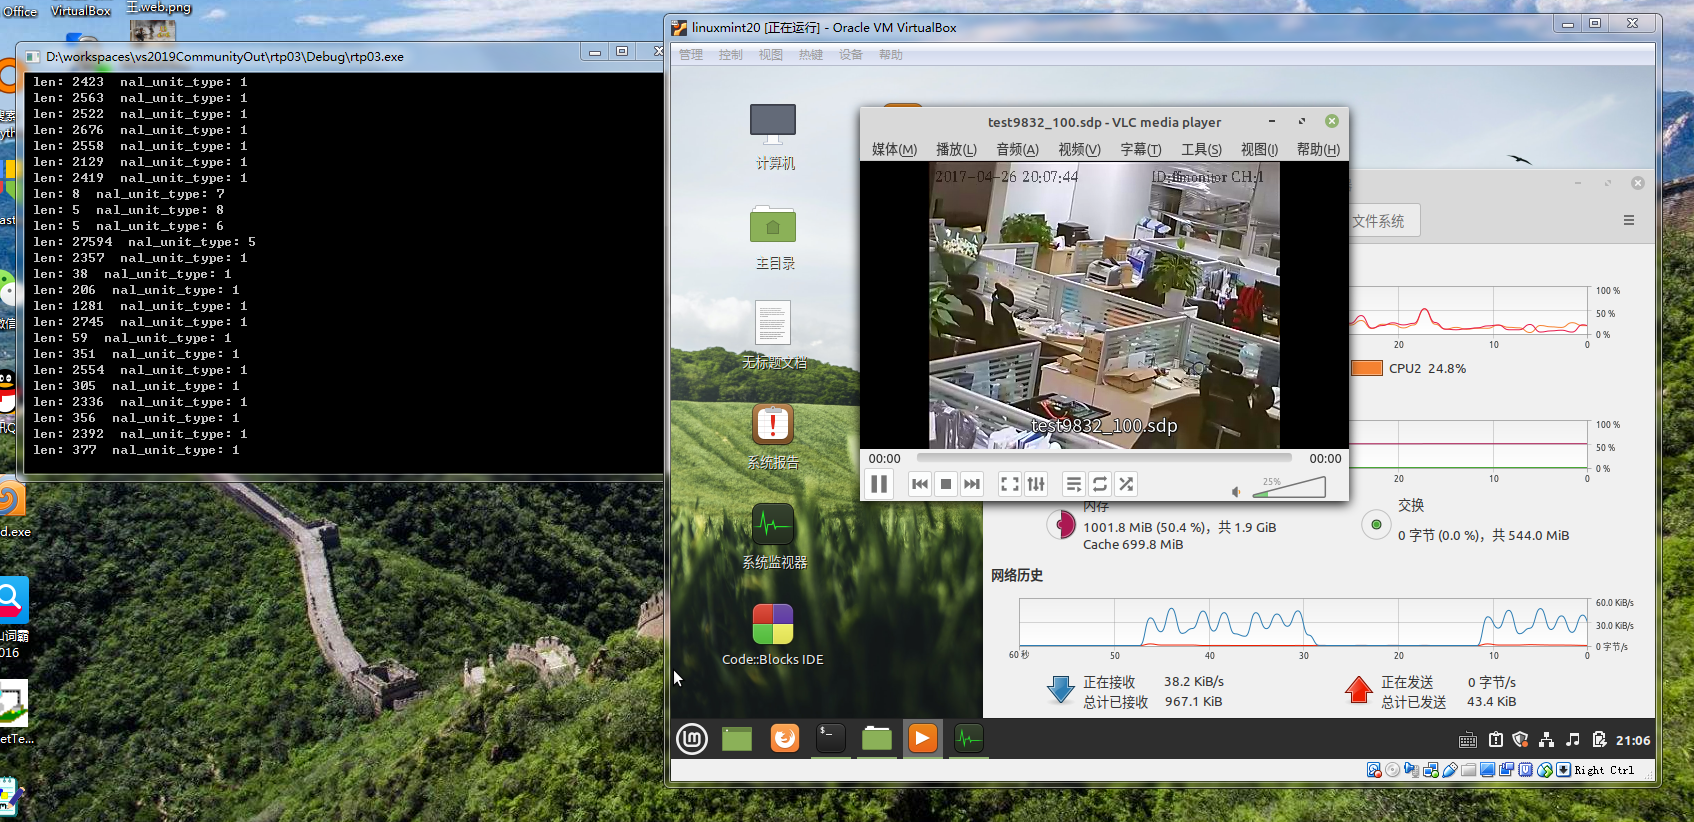This screenshot has height=822, width=1694.
Task: Open on-screen keyboard tray icon
Action: [x=1468, y=740]
